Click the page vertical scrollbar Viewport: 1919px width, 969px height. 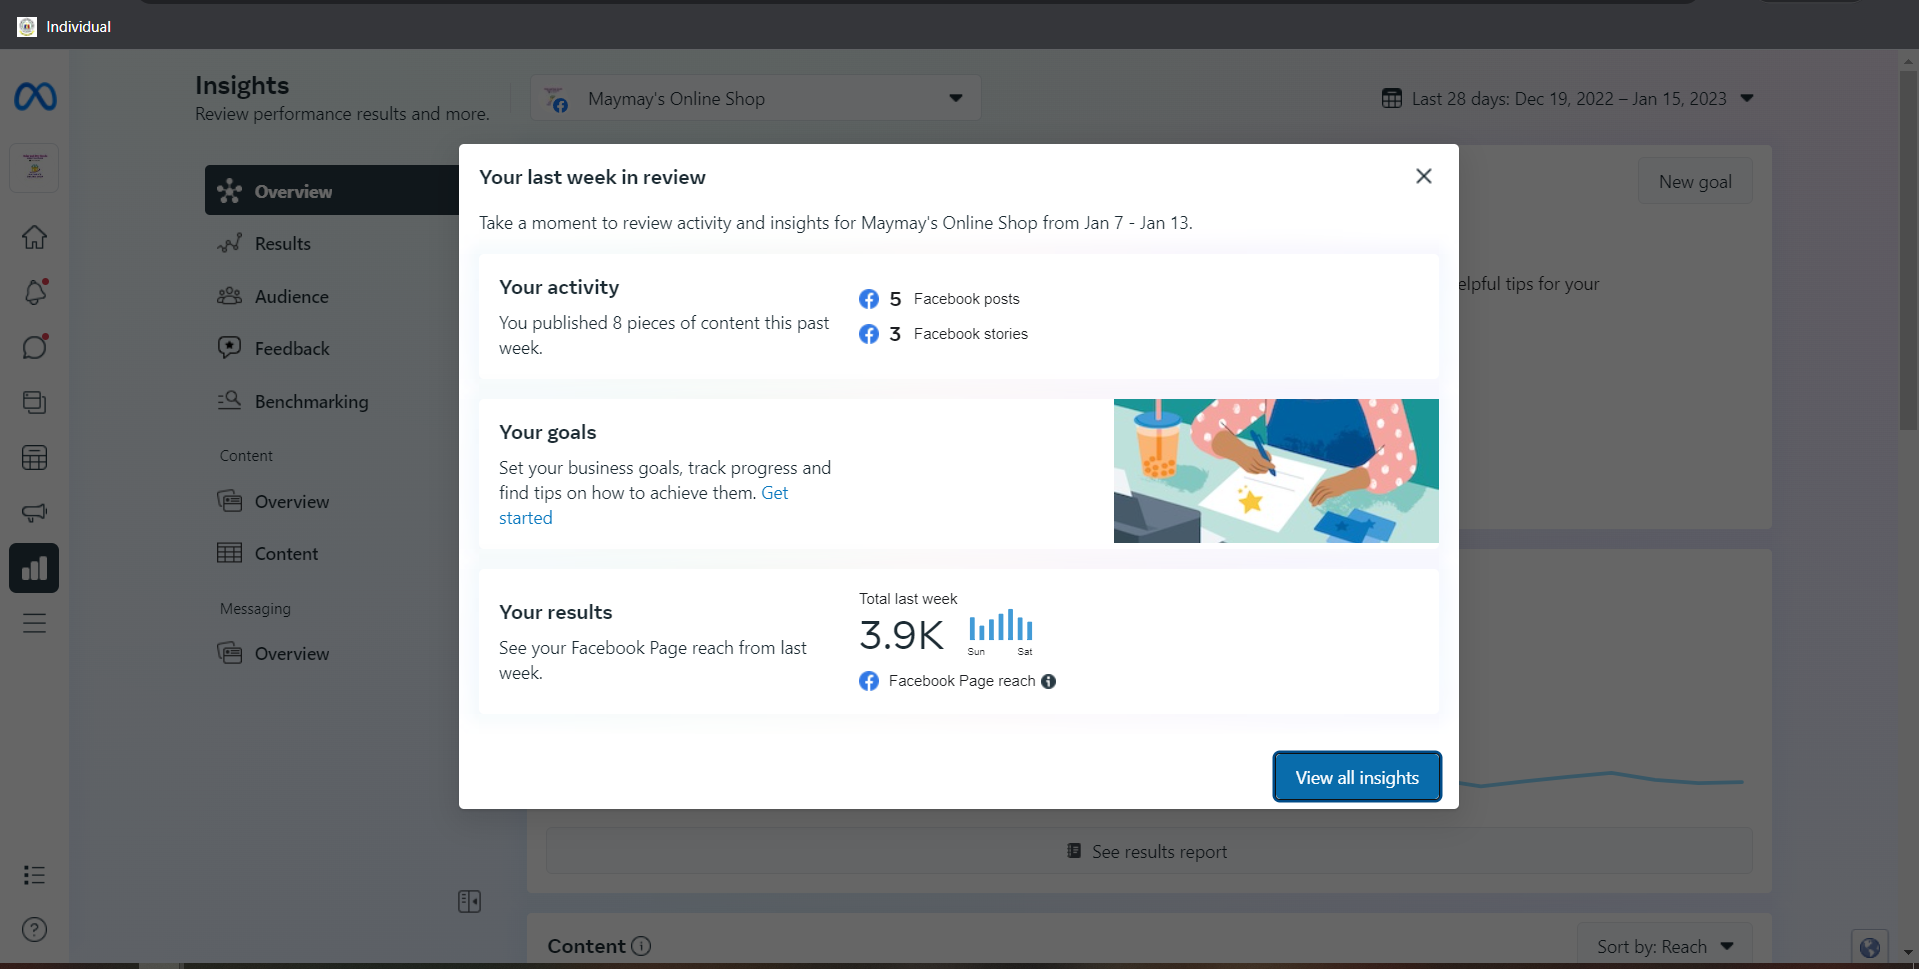coord(1908,250)
